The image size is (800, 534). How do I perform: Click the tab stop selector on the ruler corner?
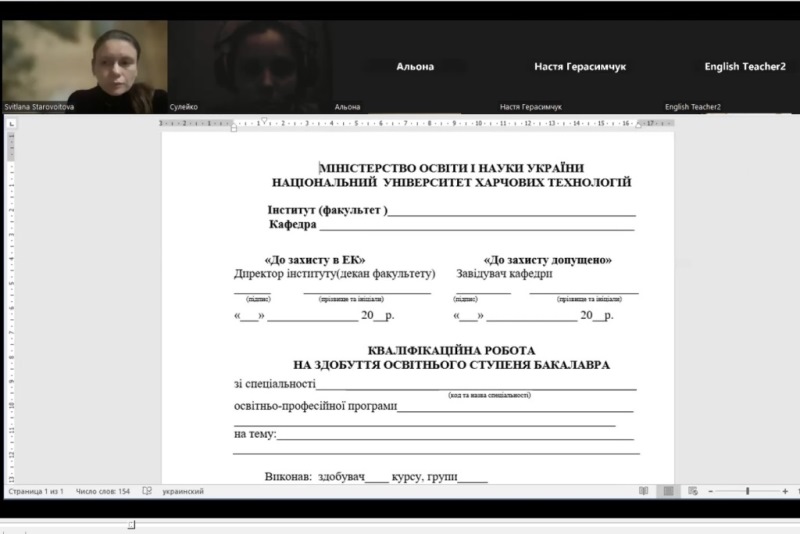tap(12, 123)
